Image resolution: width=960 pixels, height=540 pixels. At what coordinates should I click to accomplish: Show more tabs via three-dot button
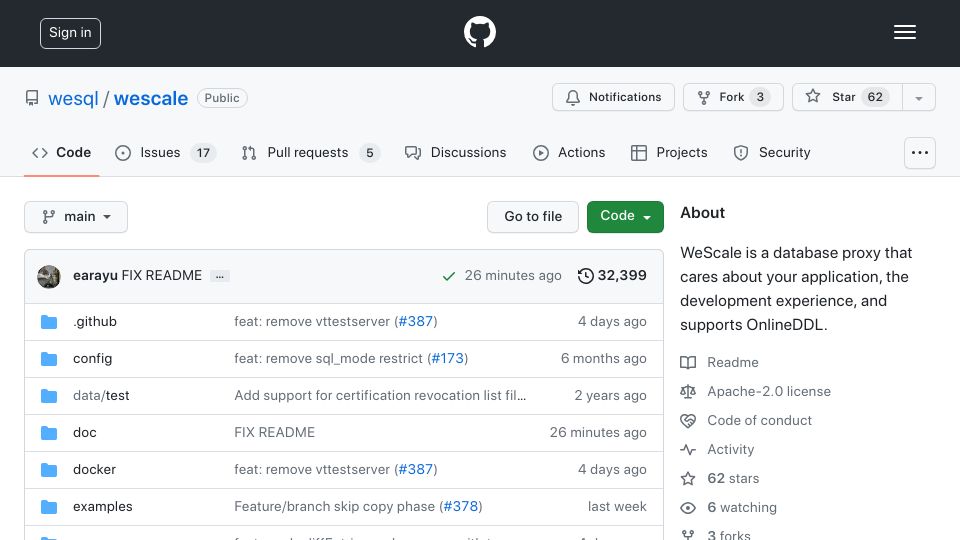coord(920,153)
